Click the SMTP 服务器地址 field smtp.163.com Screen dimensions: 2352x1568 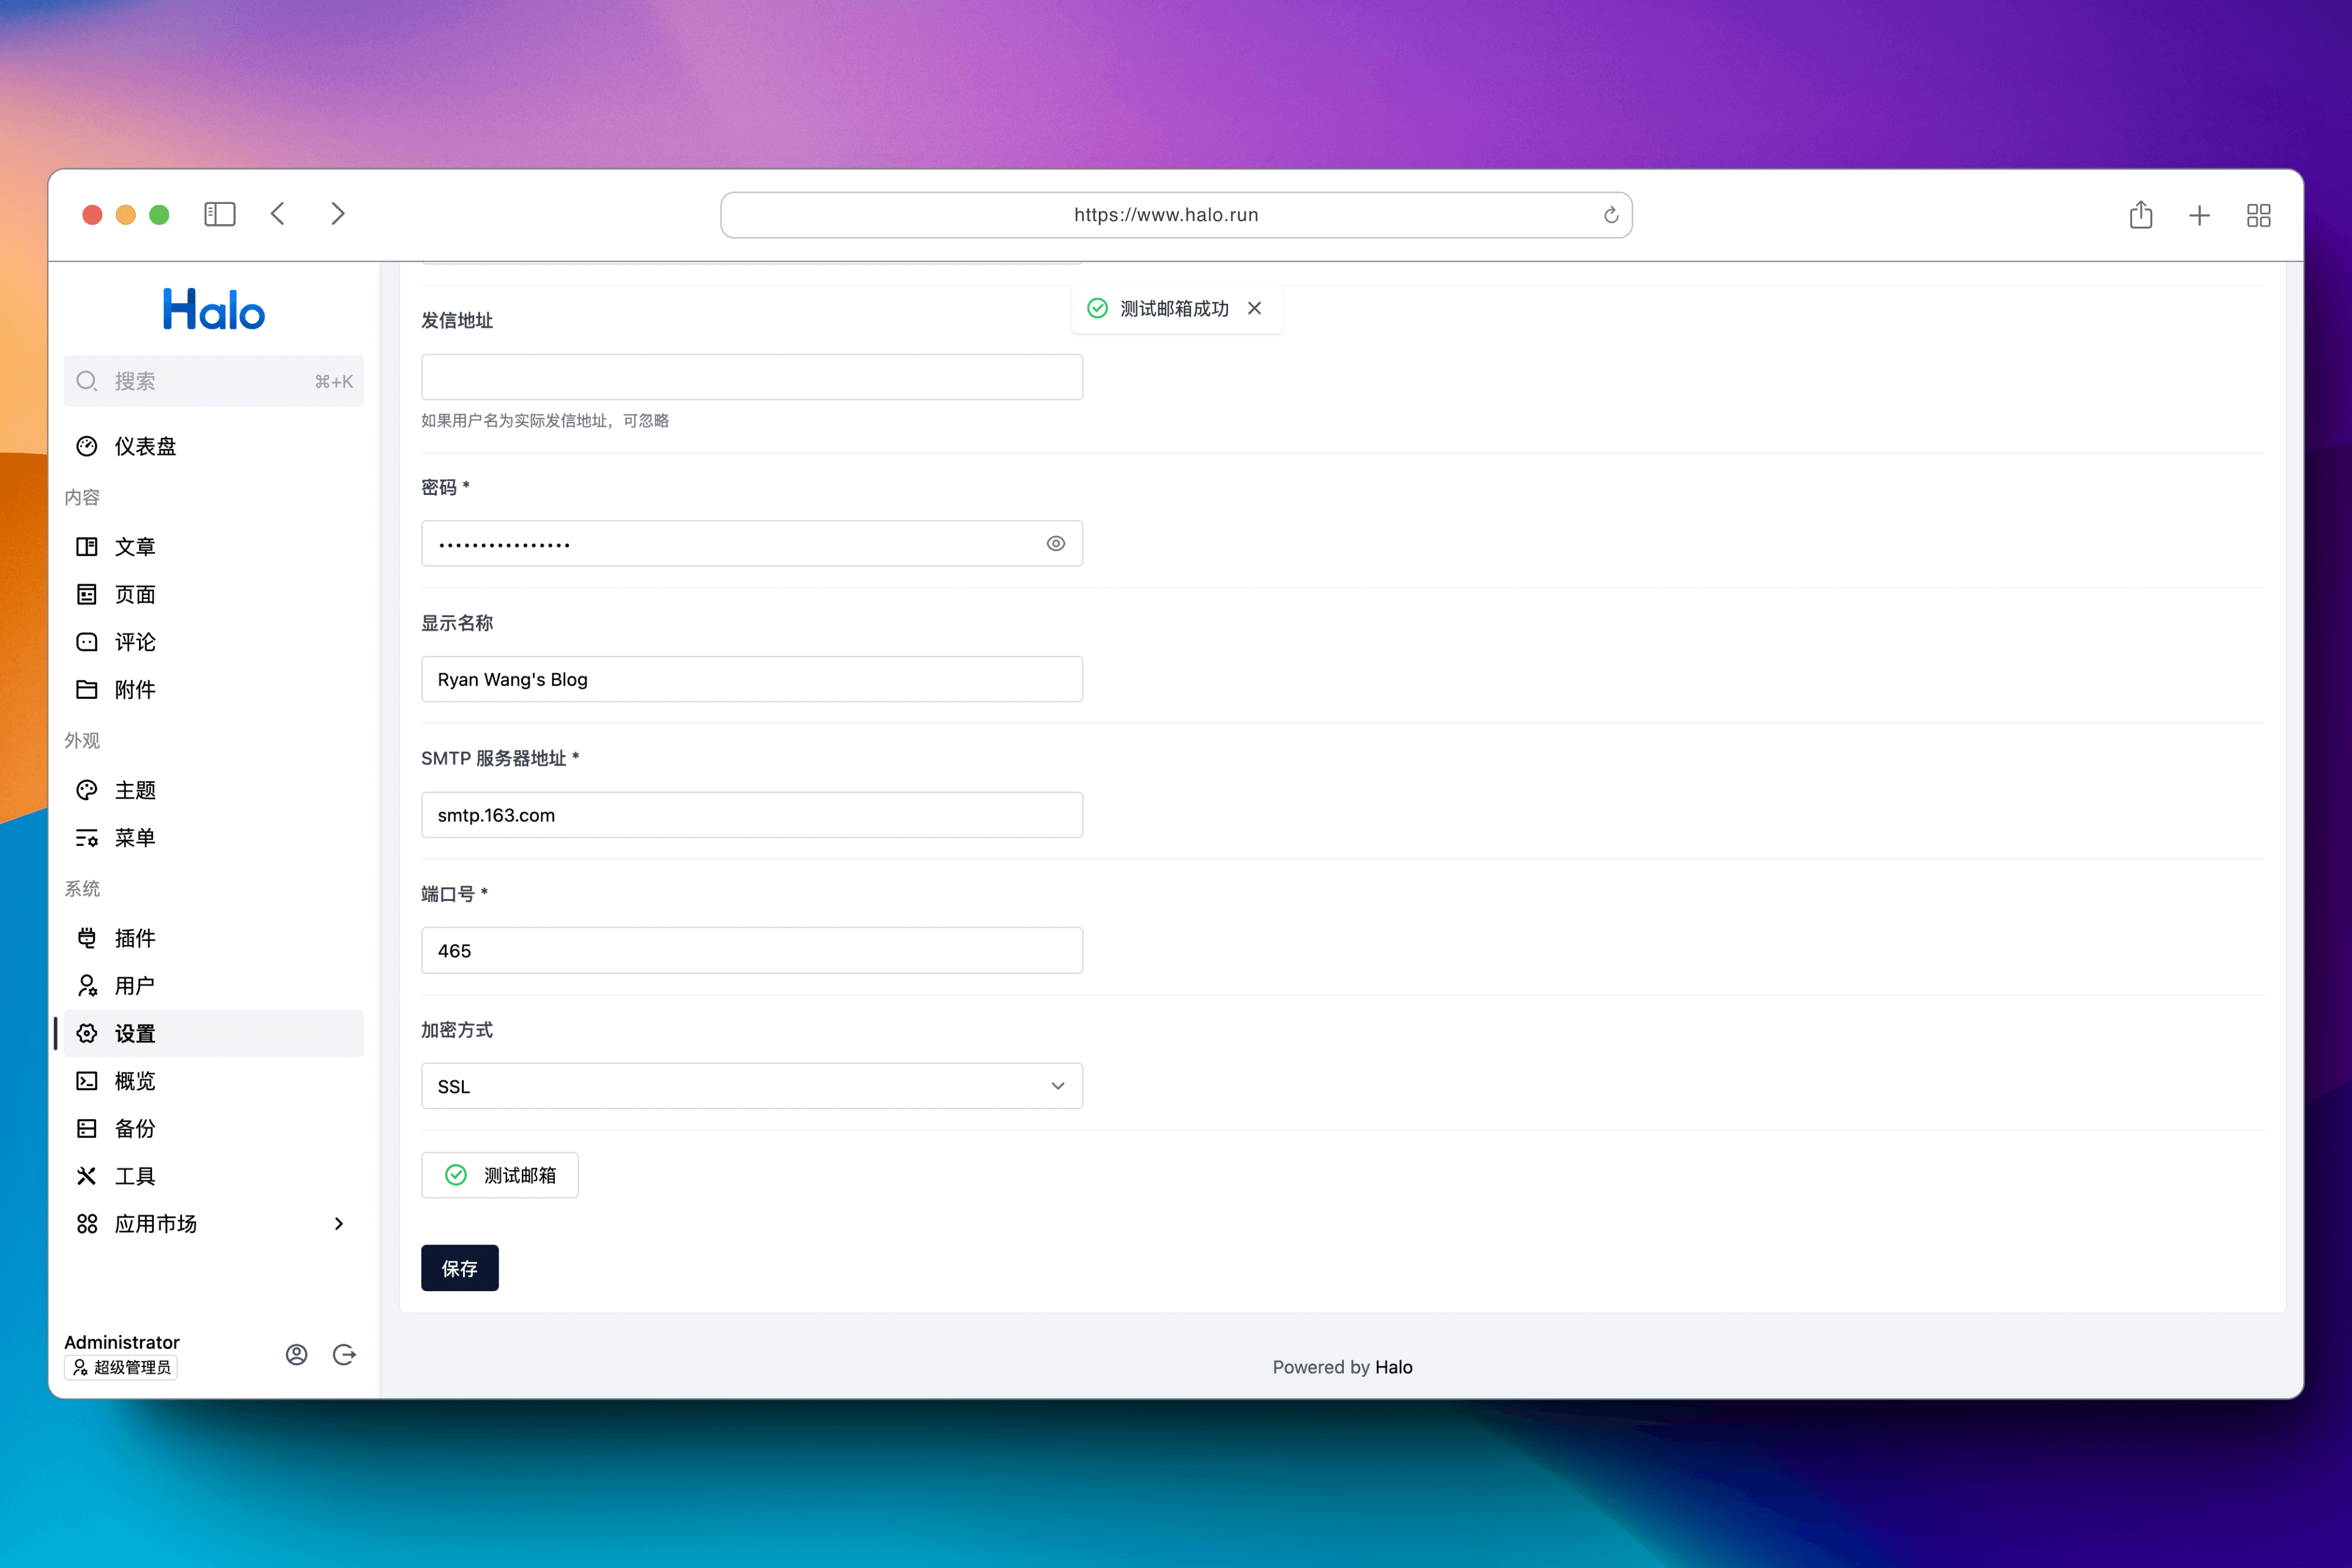tap(751, 815)
